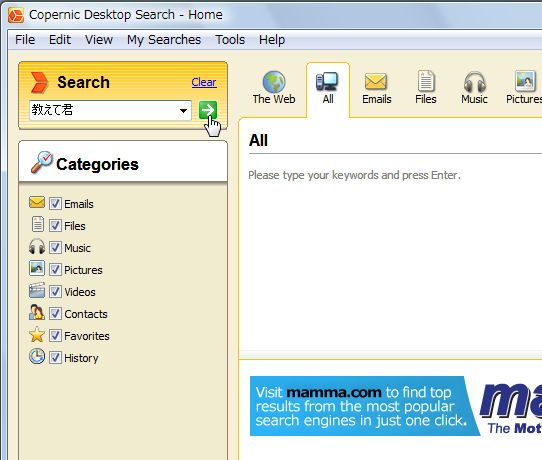Click the Videos label in Categories
The width and height of the screenshot is (542, 460).
(80, 292)
